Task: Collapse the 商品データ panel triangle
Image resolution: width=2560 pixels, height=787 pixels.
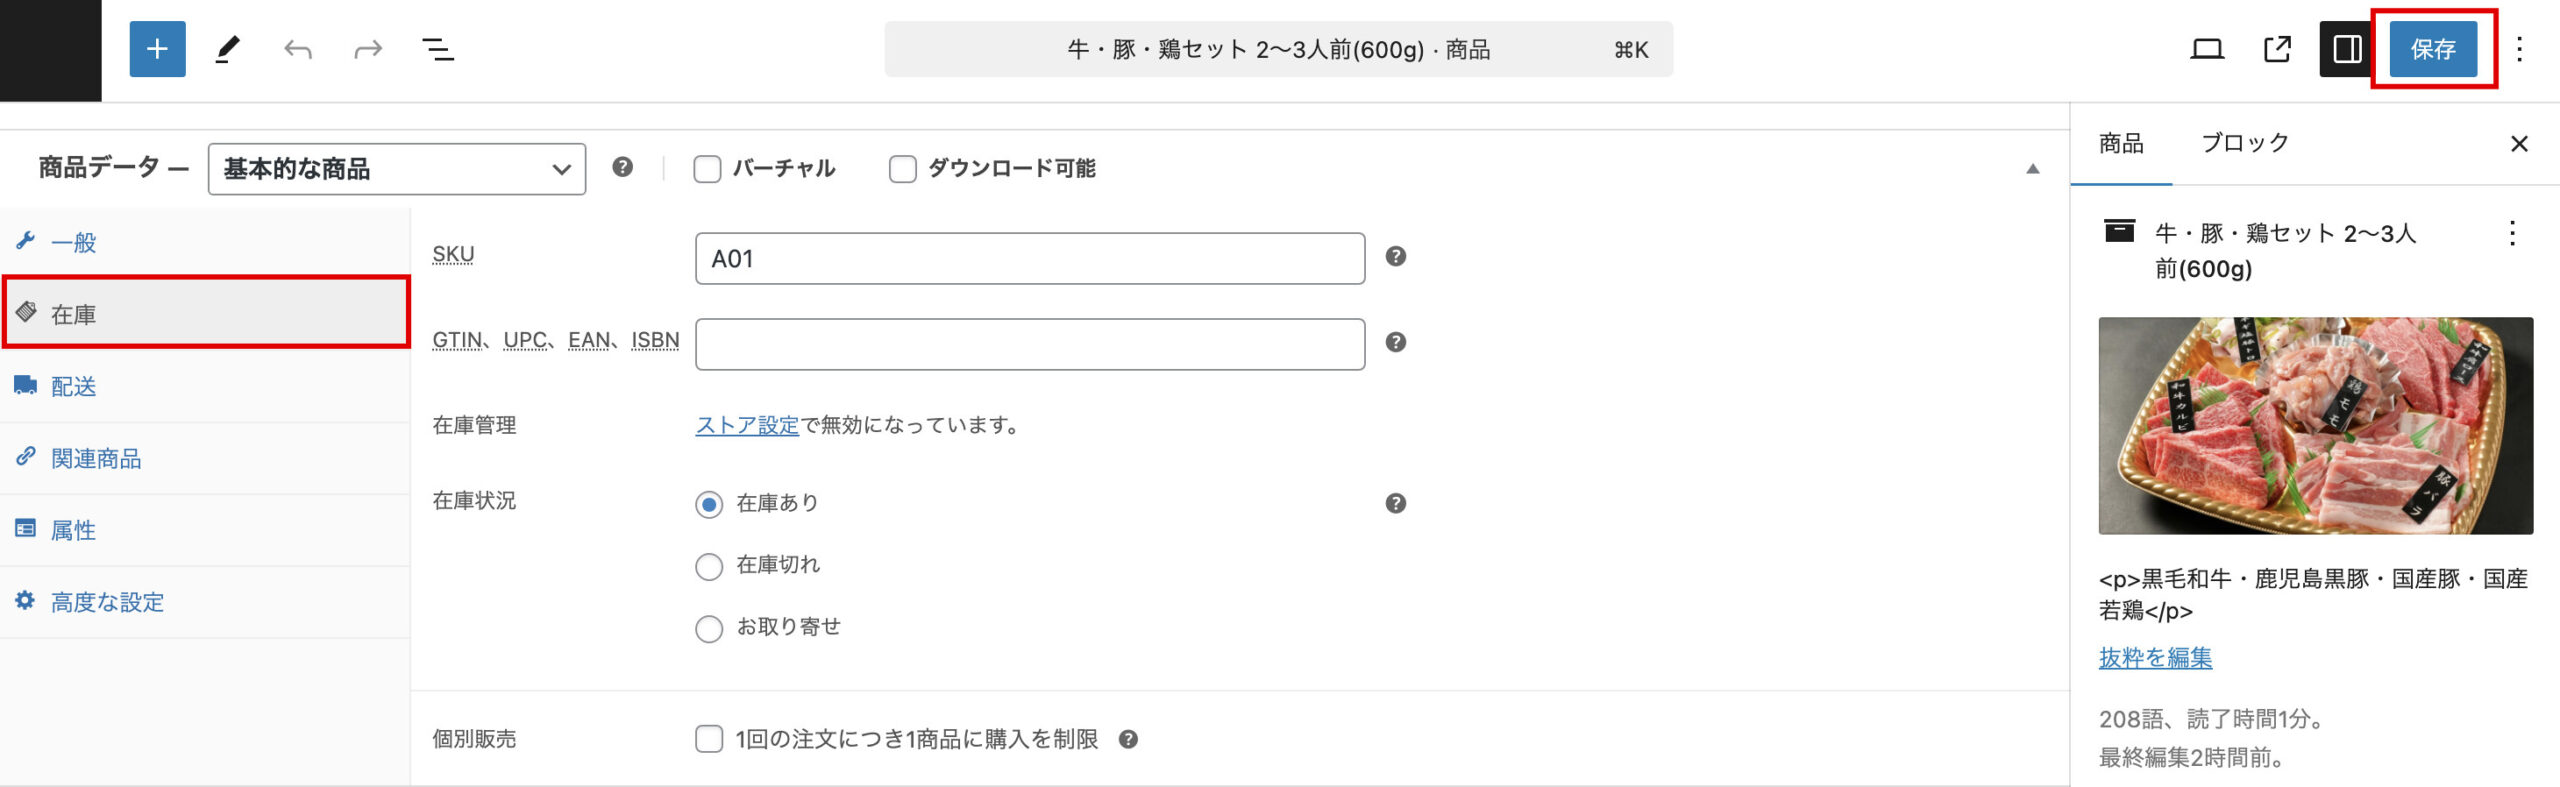Action: point(2032,169)
